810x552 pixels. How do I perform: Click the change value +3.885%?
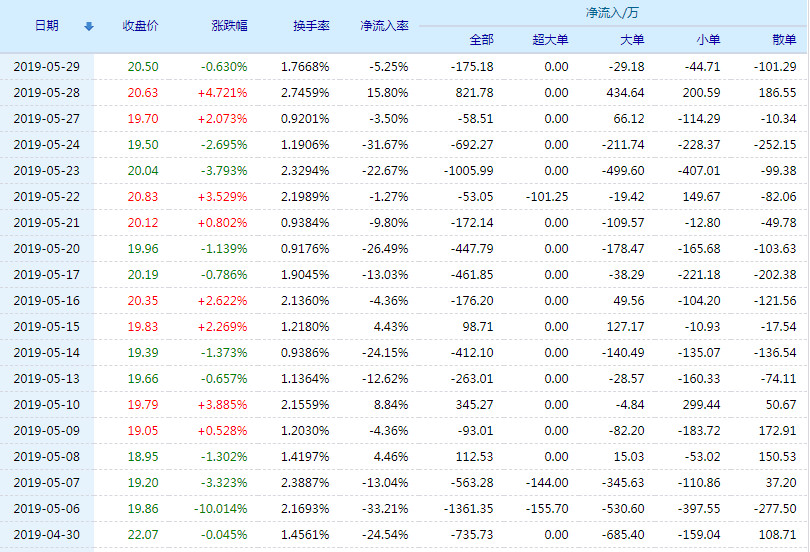tap(222, 404)
